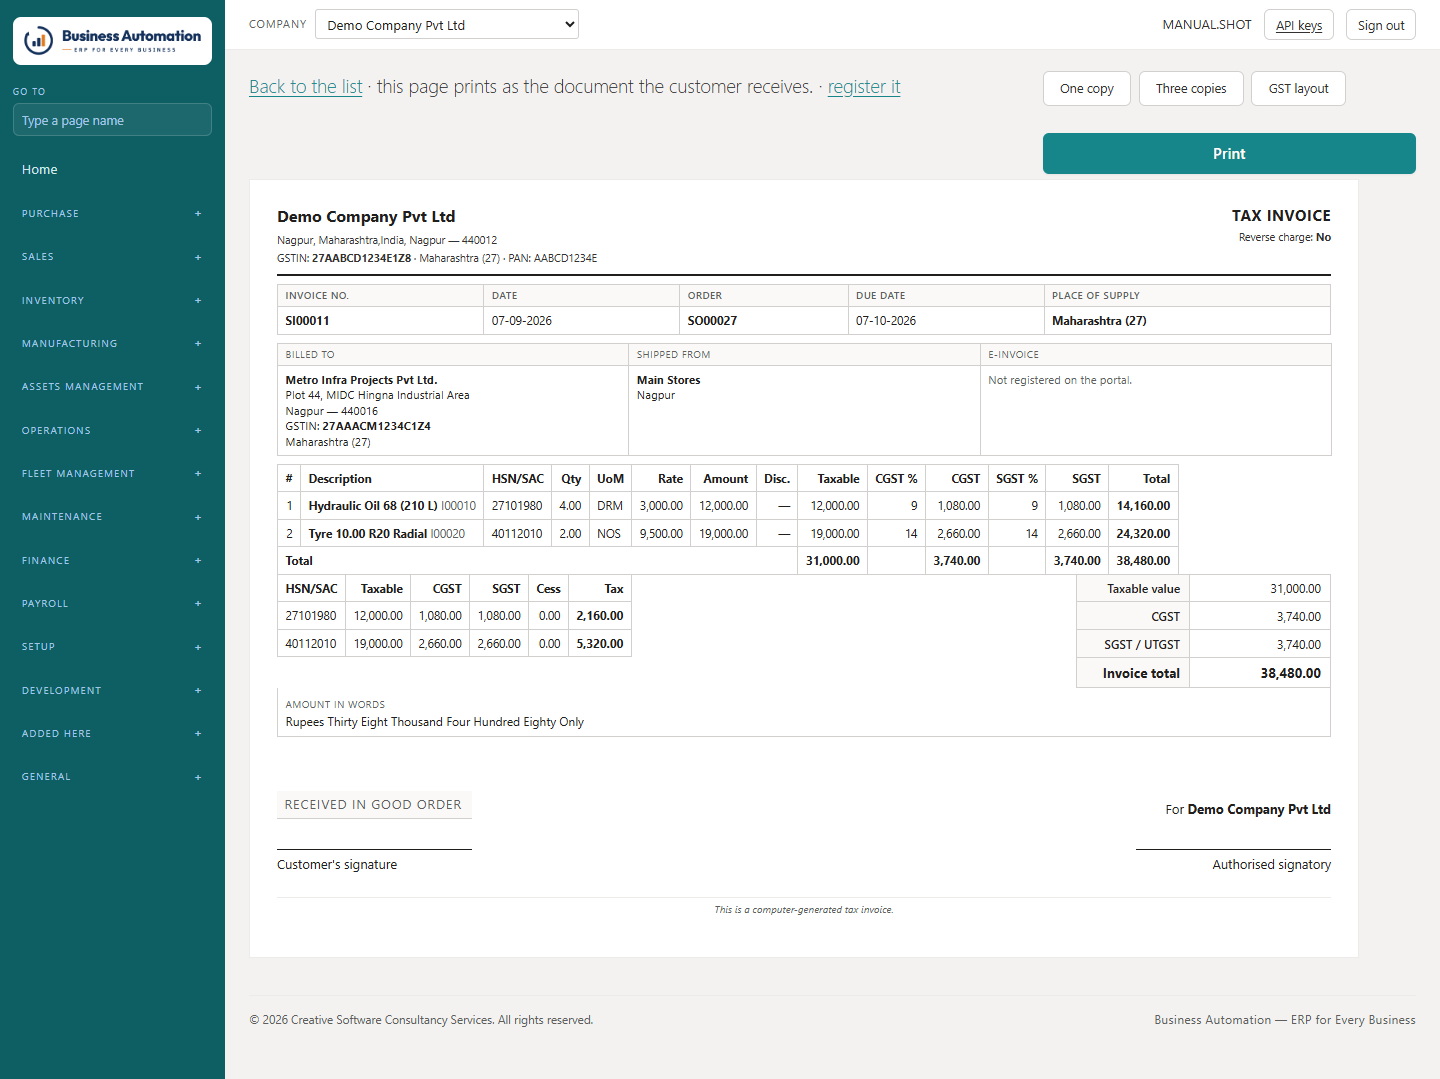The image size is (1440, 1079).
Task: Click the Not registered on the portal text
Action: pos(1060,380)
